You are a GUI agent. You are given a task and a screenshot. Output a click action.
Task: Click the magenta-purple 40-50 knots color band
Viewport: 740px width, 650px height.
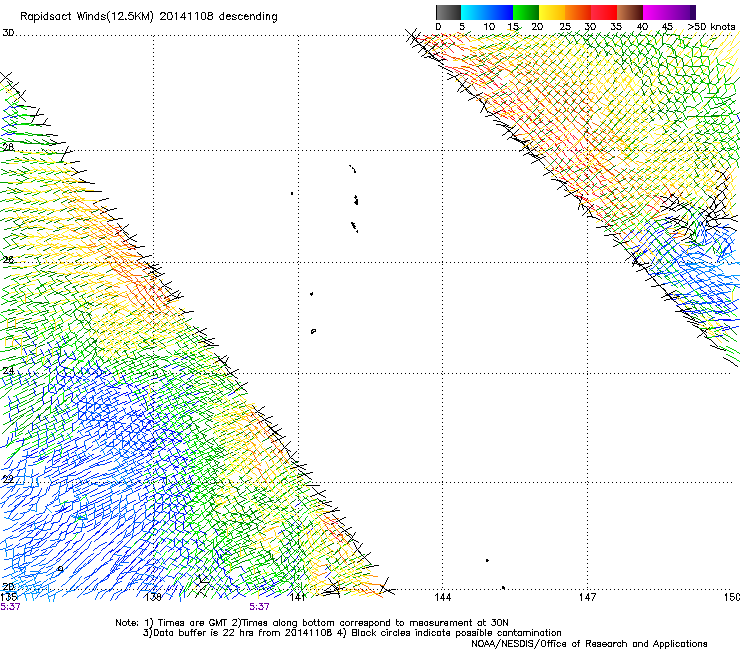(x=669, y=12)
